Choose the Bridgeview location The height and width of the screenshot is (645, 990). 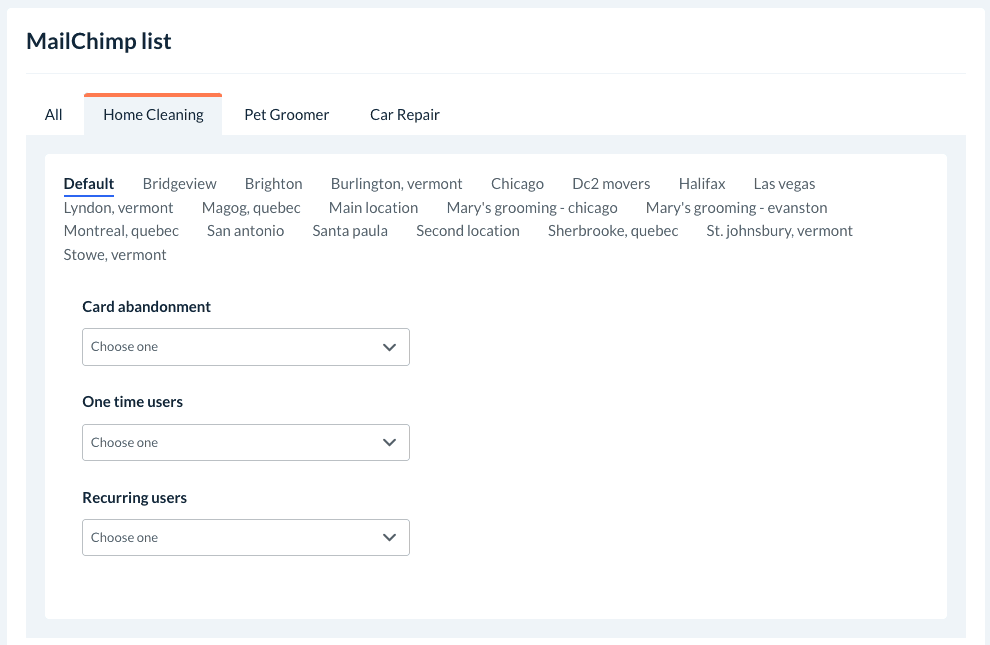(180, 184)
